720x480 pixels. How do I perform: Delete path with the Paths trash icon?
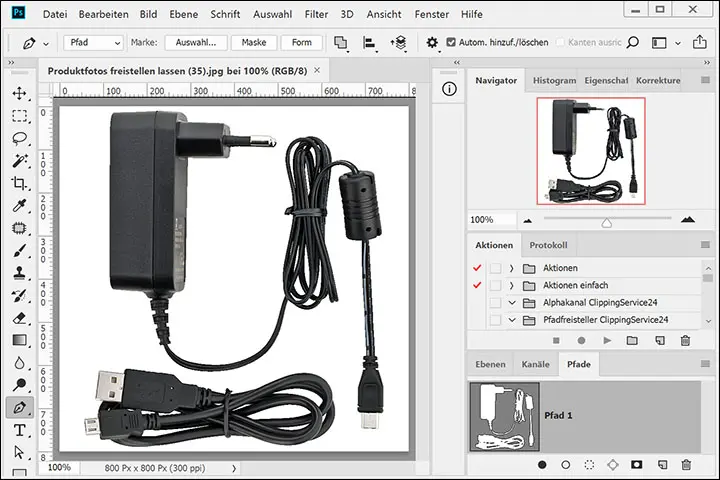686,465
